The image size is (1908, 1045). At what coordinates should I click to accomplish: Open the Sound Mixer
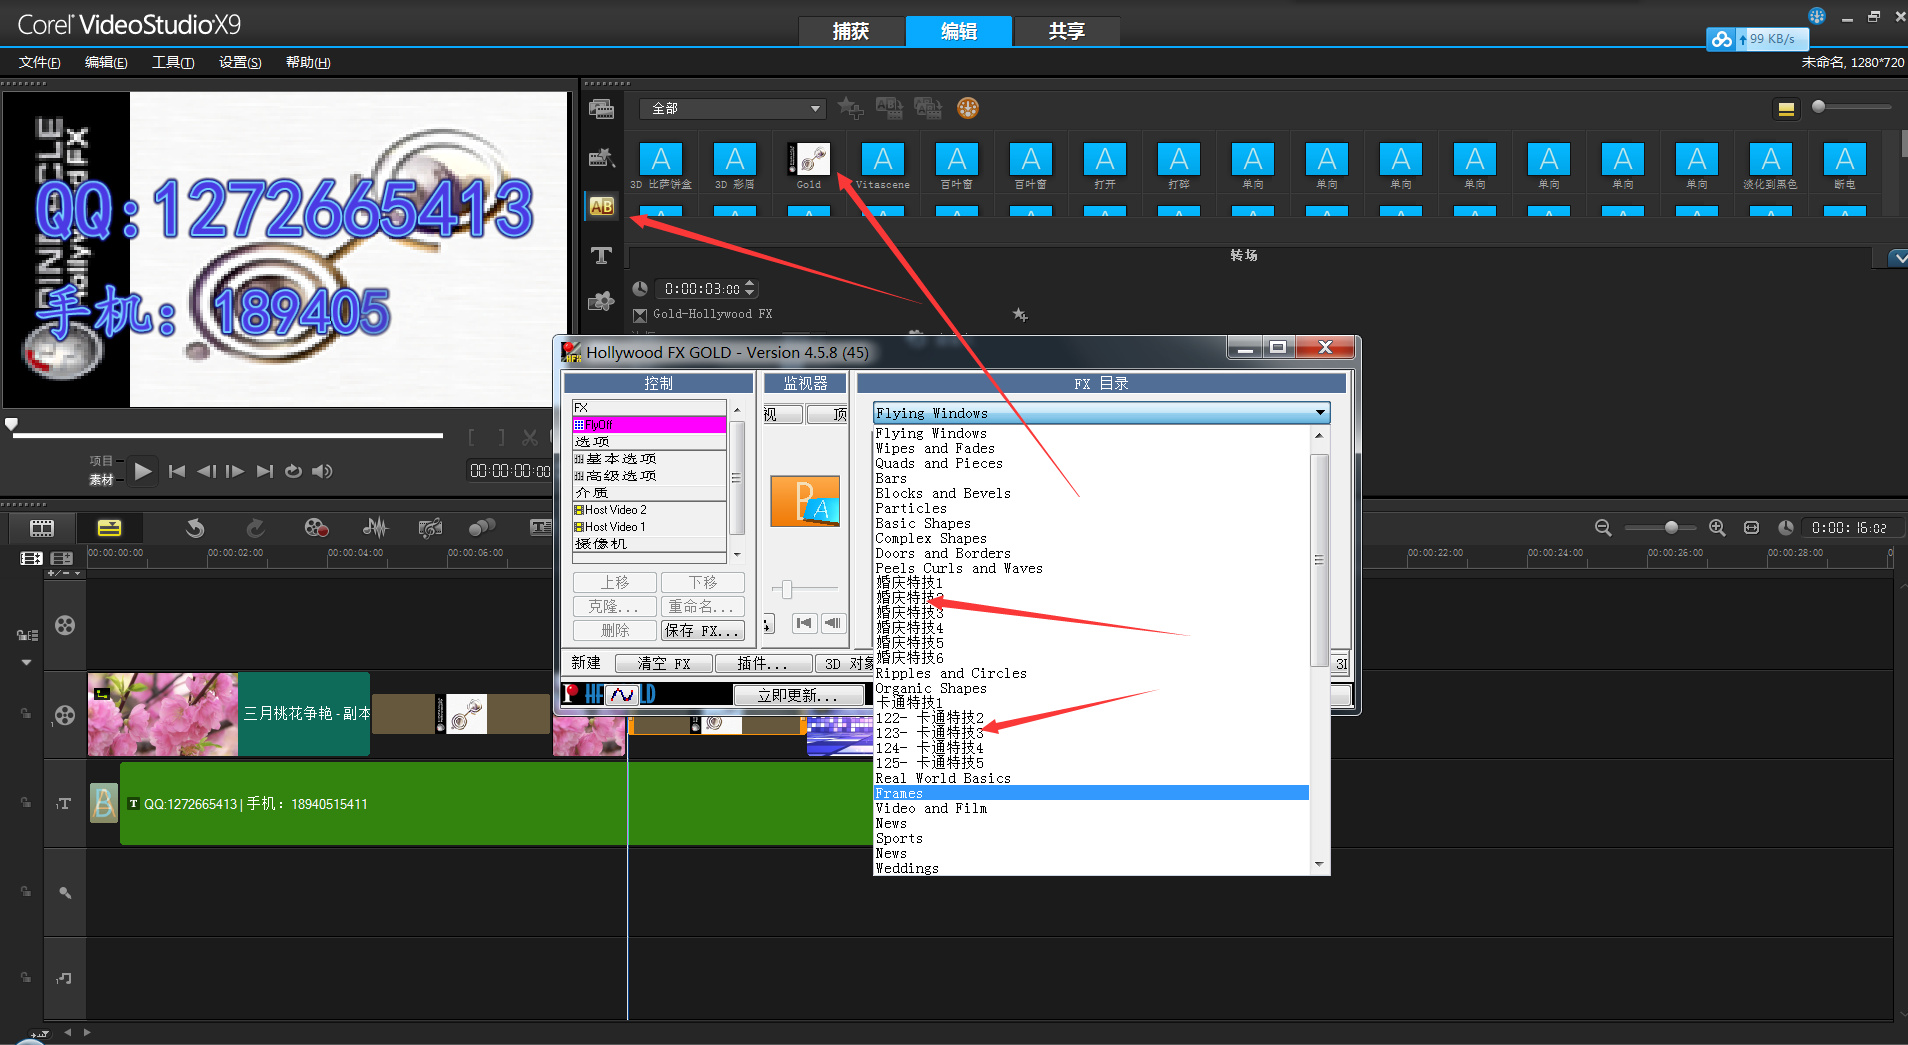coord(375,528)
